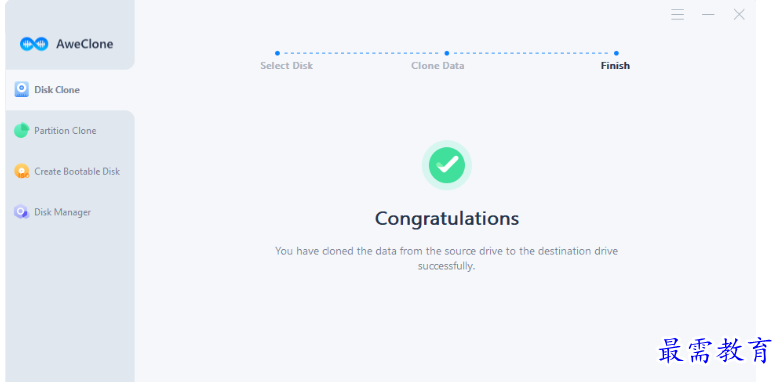Open the hamburger menu icon
780x382 pixels.
677,14
